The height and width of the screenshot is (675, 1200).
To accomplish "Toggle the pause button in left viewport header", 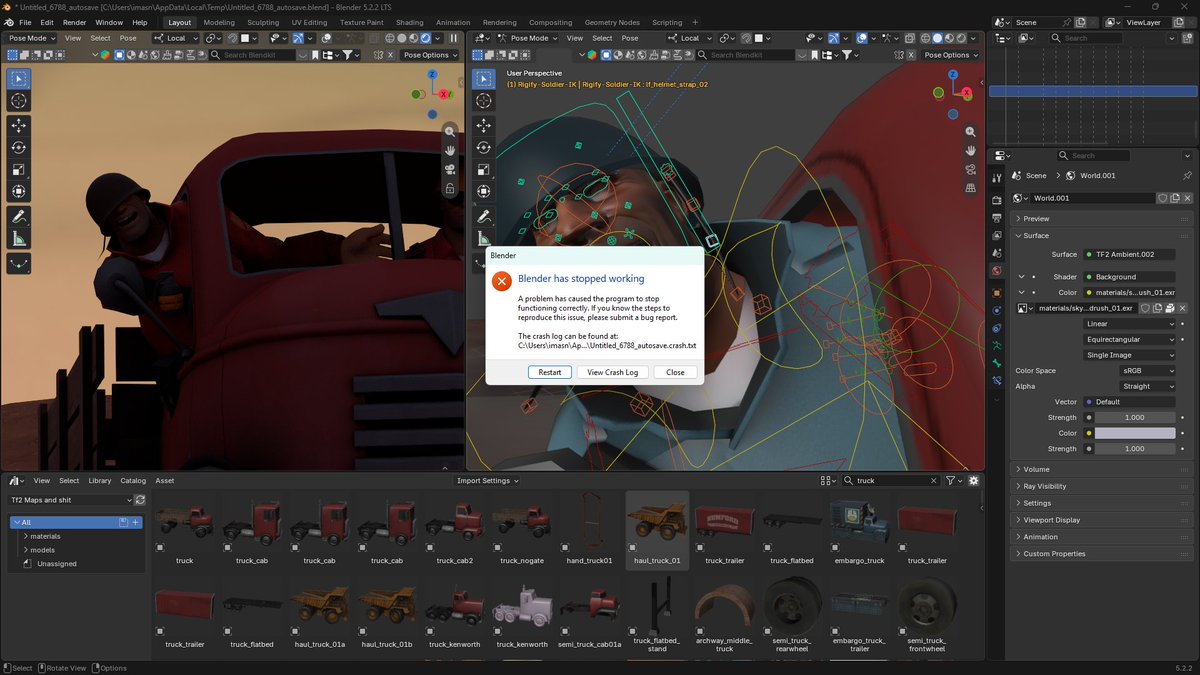I will [454, 38].
